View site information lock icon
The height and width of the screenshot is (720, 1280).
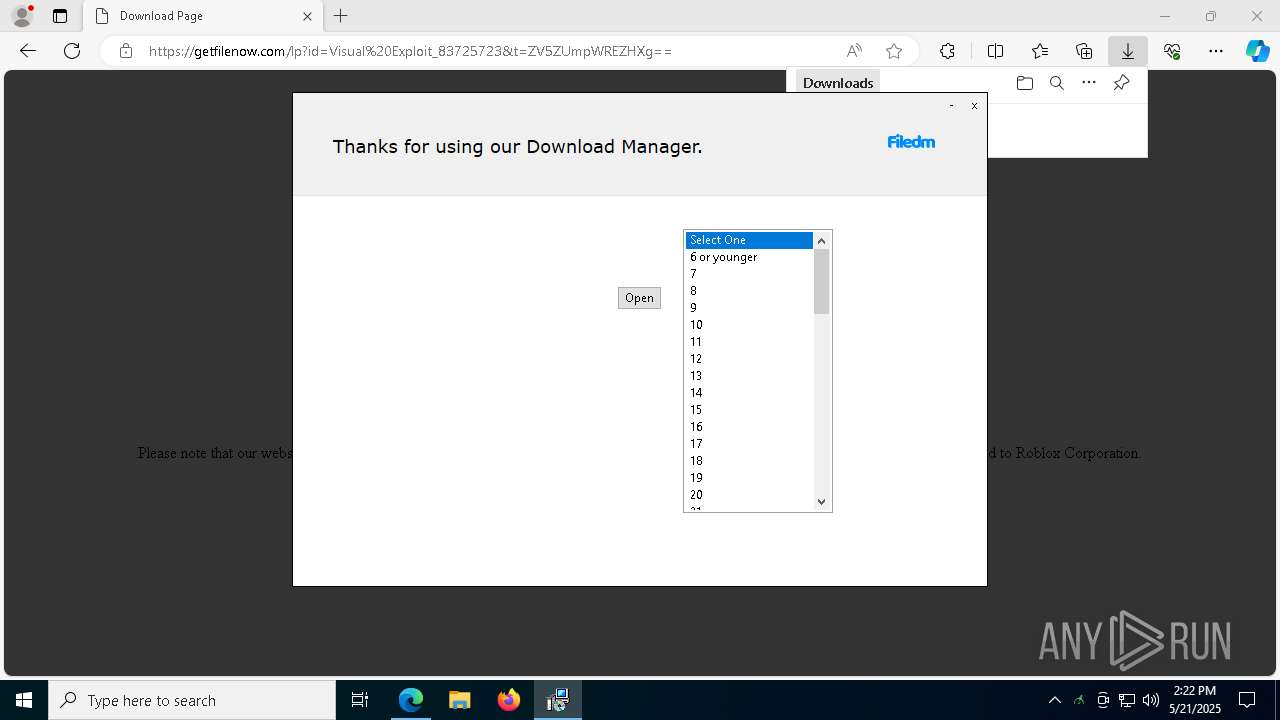tap(126, 51)
